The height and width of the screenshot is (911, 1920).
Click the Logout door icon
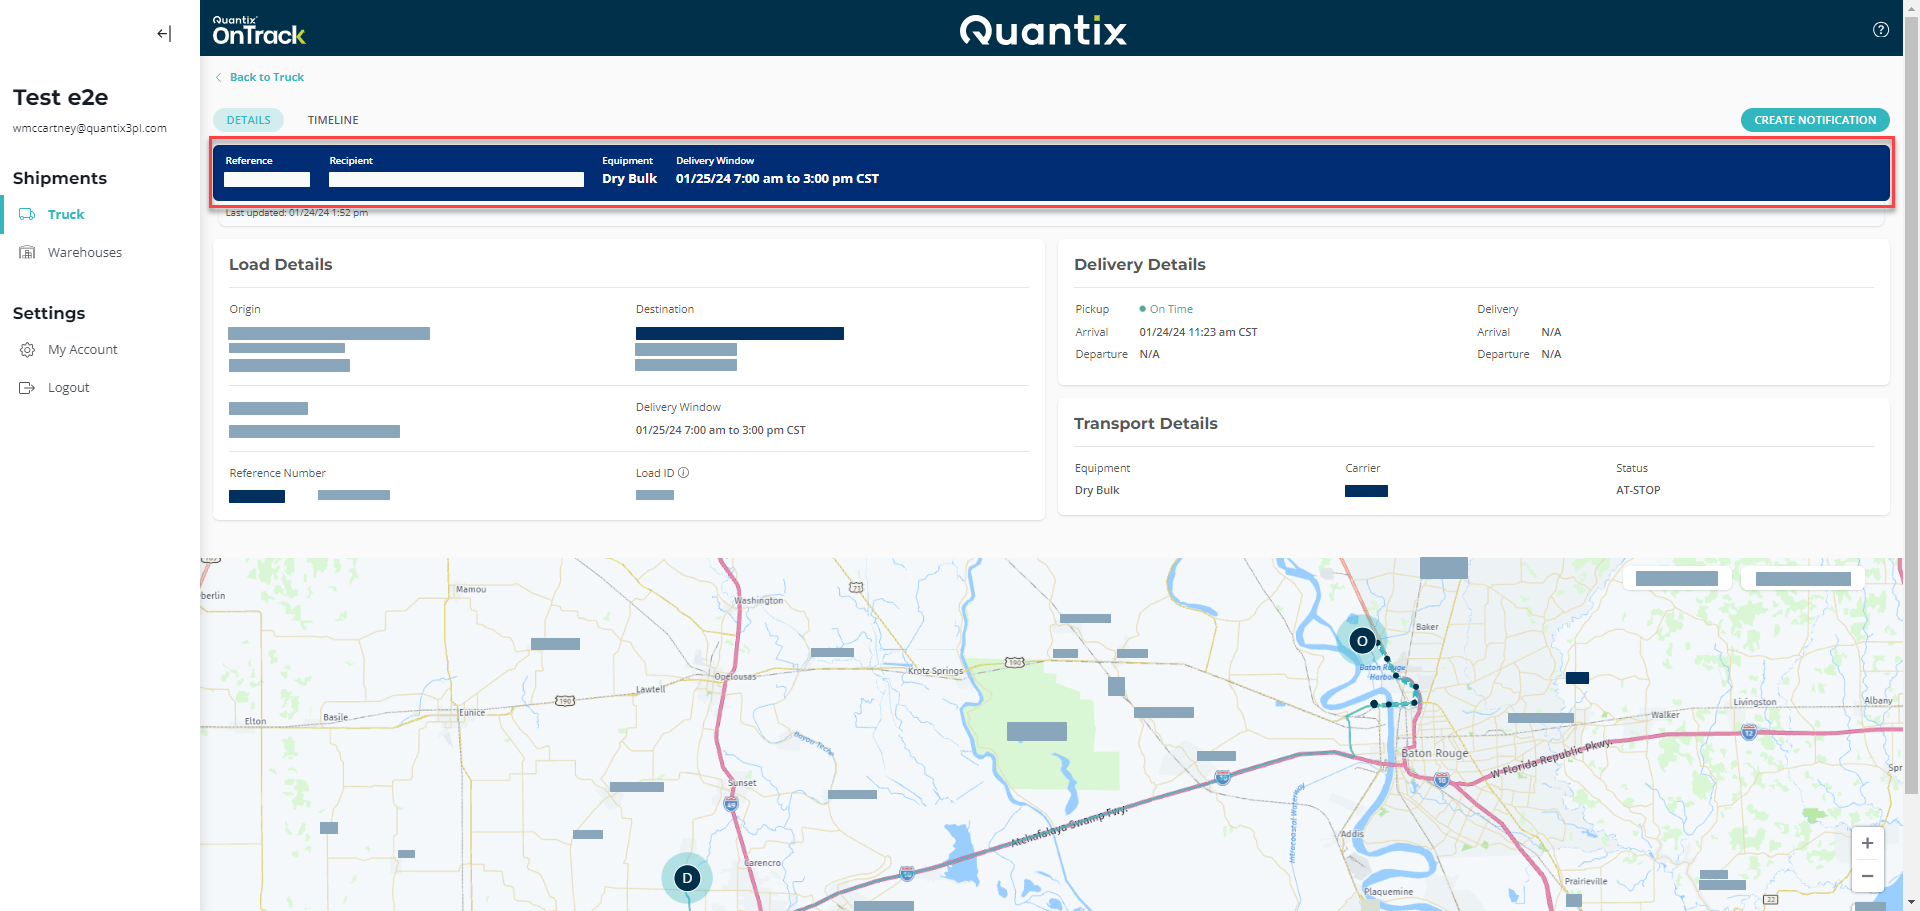27,388
